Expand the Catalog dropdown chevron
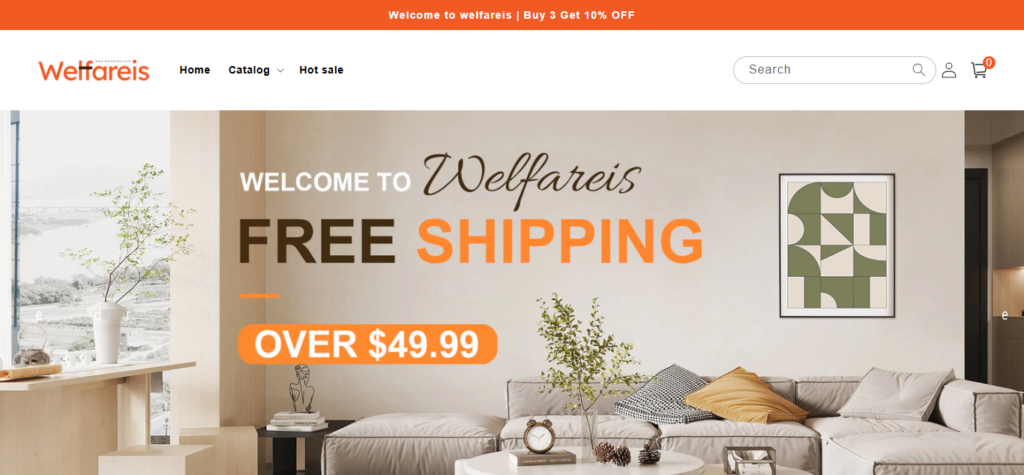The height and width of the screenshot is (475, 1024). click(280, 71)
